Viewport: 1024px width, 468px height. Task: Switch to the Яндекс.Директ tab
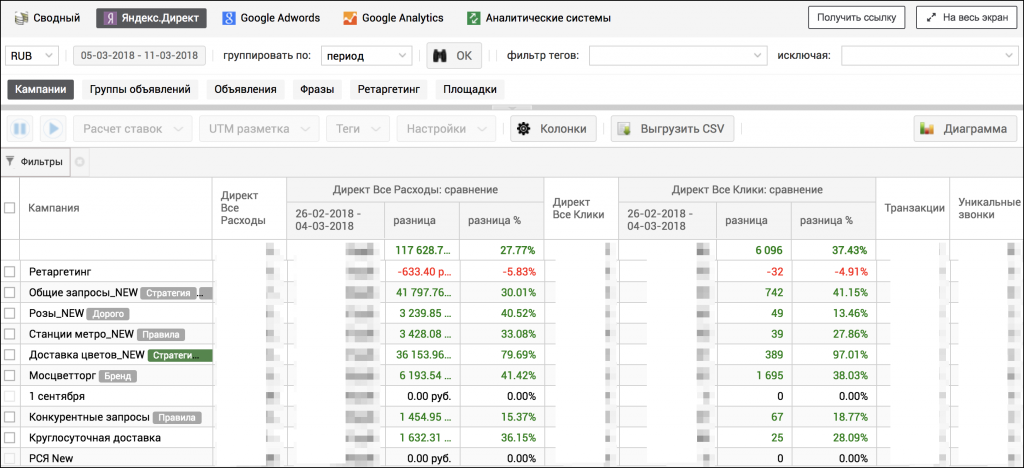coord(151,18)
